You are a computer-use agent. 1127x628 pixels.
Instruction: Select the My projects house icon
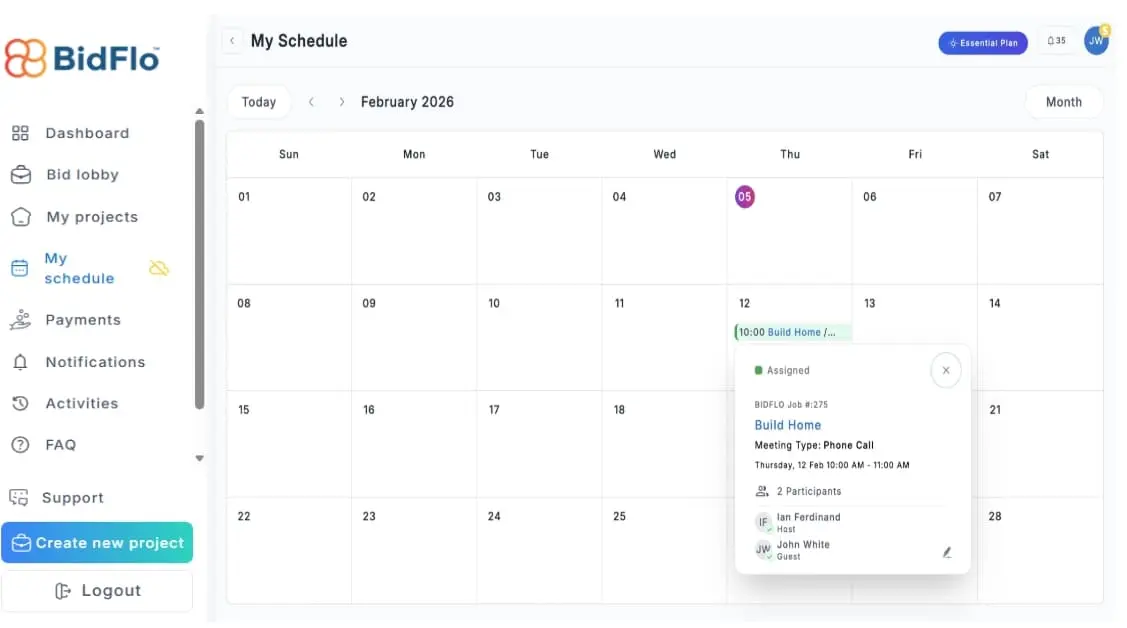tap(20, 216)
